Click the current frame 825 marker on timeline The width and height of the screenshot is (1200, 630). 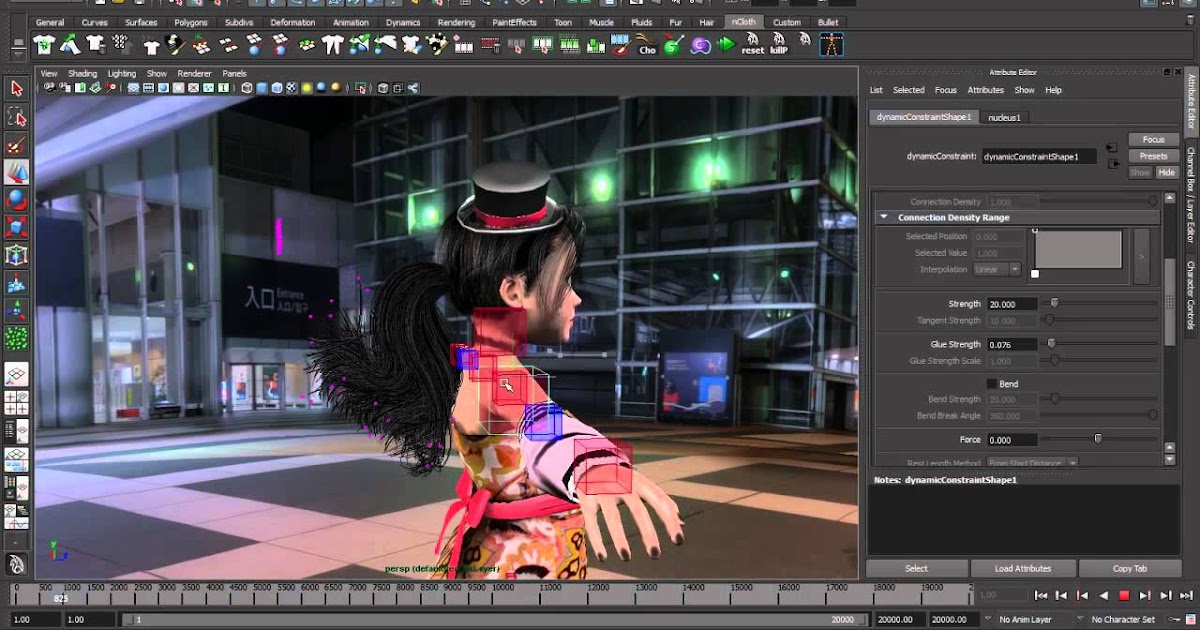(x=61, y=598)
